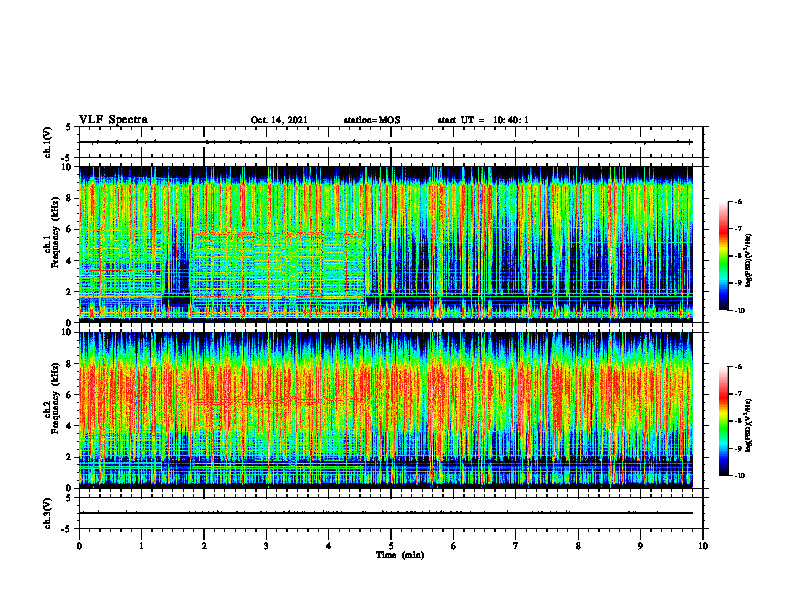Select the ch.2 "Frequency (kHz)" axis label

(x=54, y=397)
